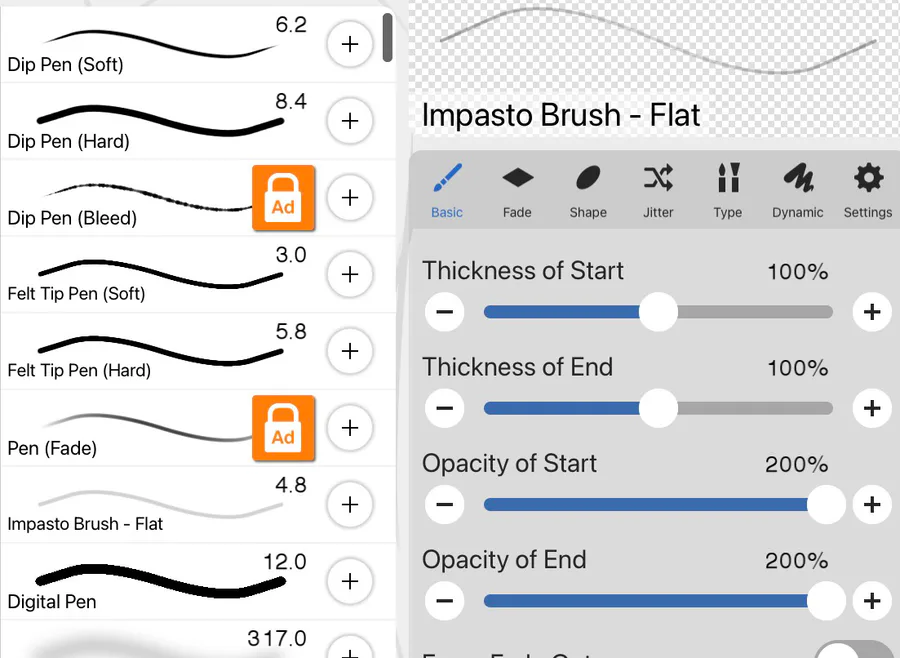Open the Fade brush settings tab

click(517, 190)
